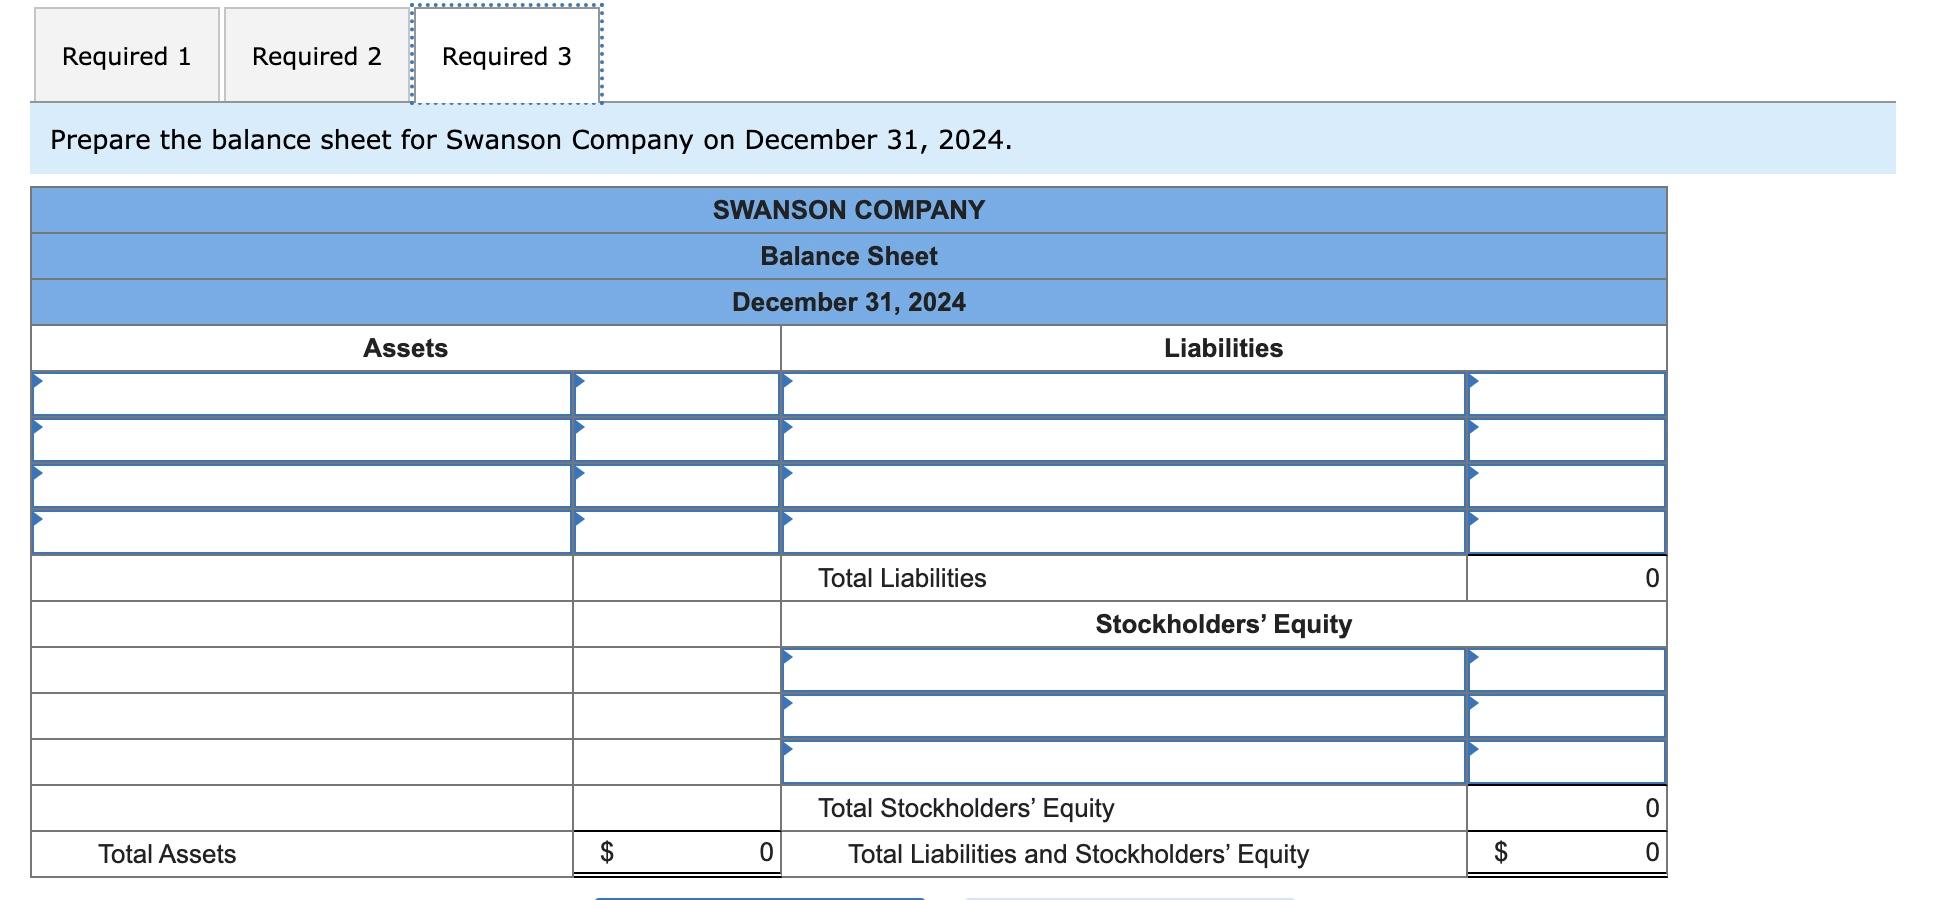Image resolution: width=1940 pixels, height=900 pixels.
Task: Click the Stockholders' Equity section header
Action: [1223, 624]
